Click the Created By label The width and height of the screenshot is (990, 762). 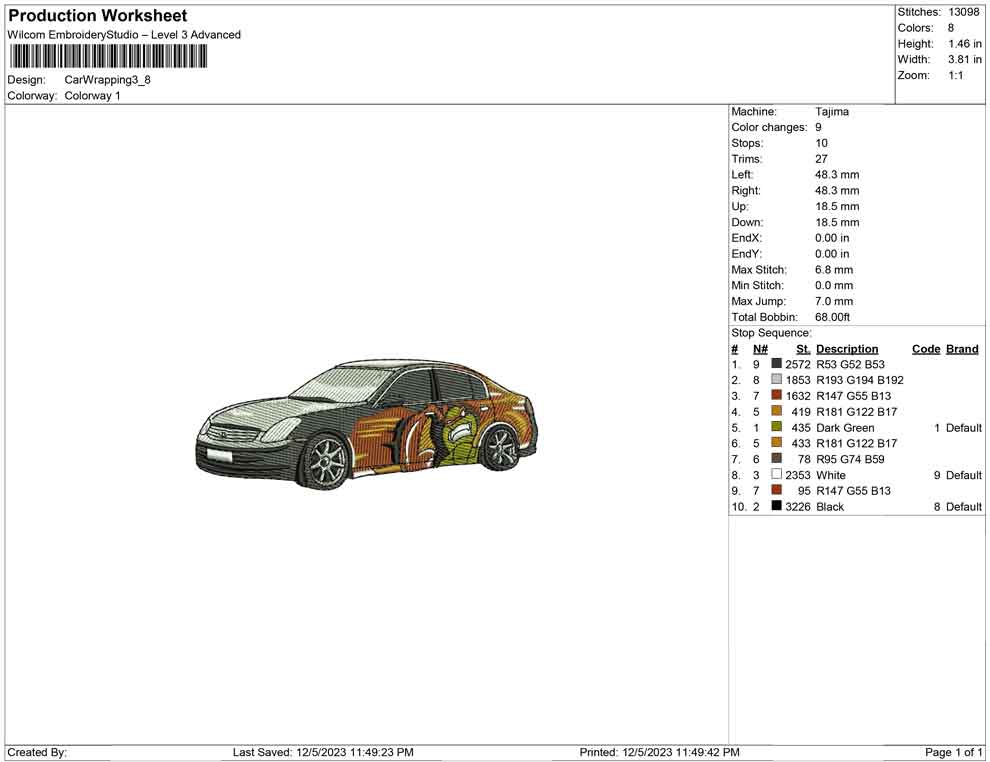[x=37, y=752]
